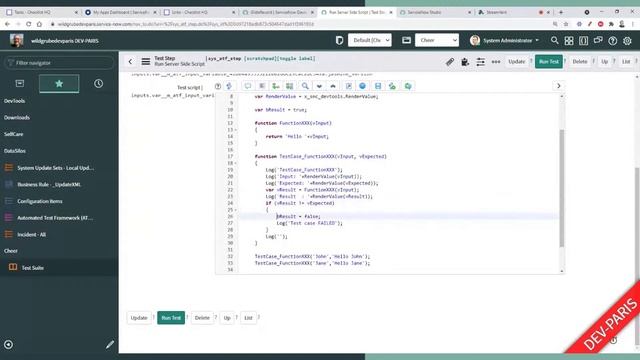
Task: Switch to My Apps Dashboard browser tab
Action: tap(121, 12)
